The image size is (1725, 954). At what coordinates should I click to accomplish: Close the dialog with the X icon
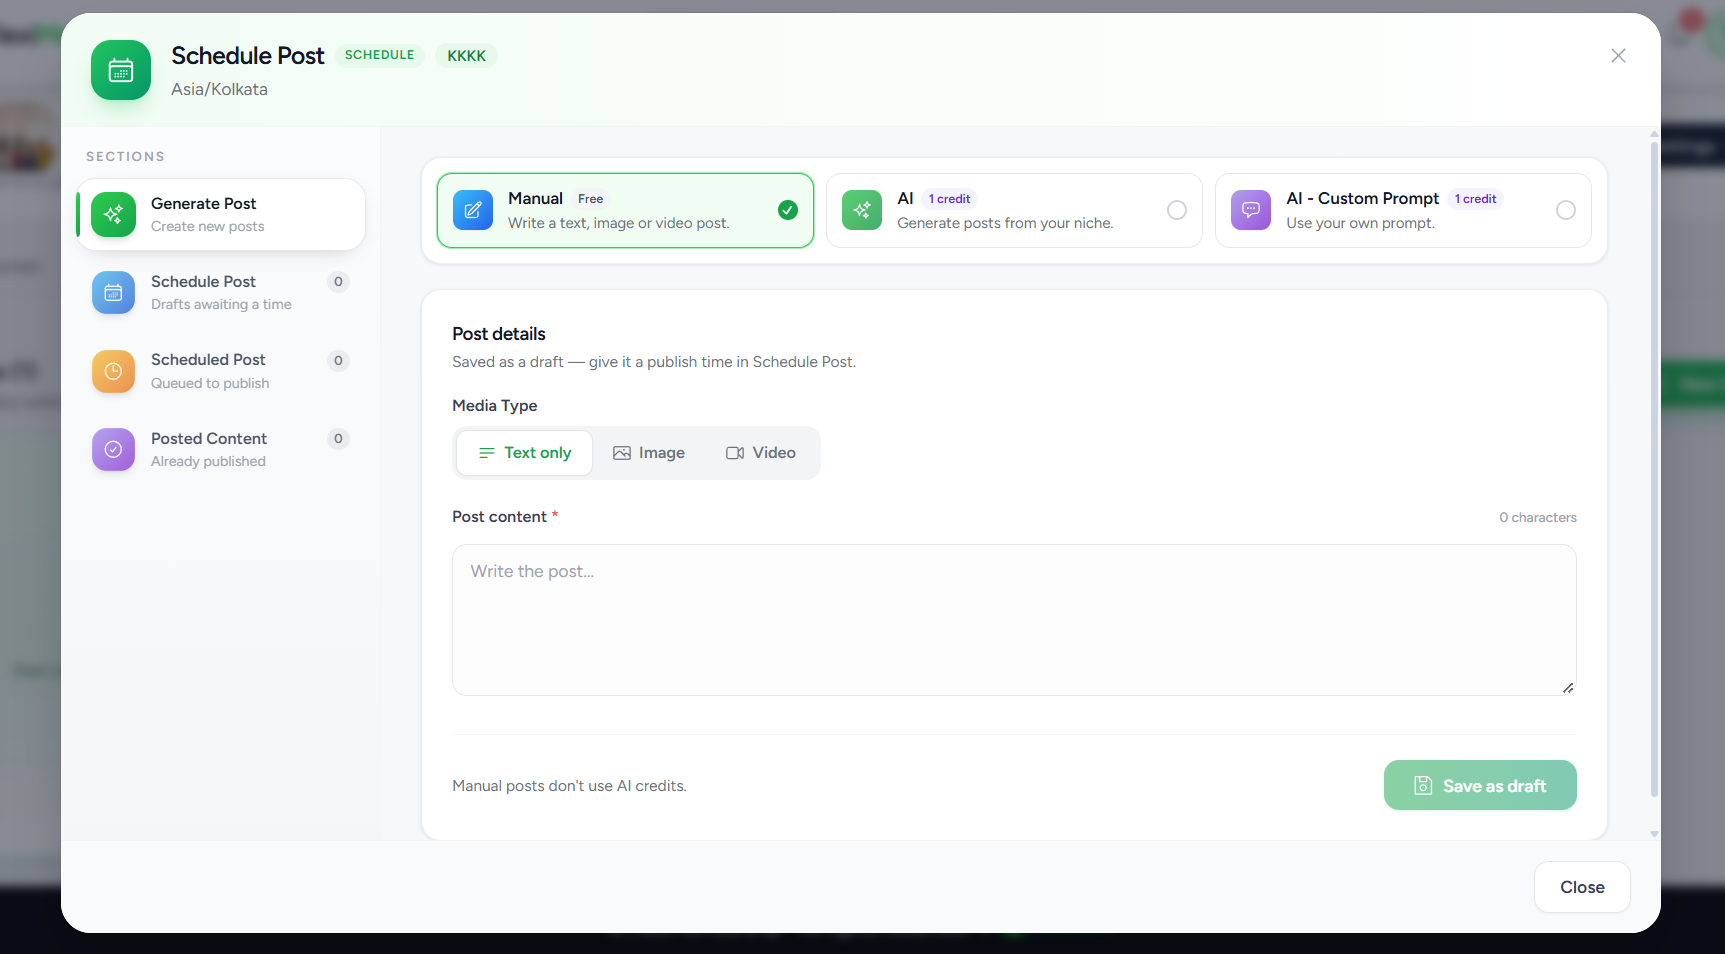pos(1618,56)
